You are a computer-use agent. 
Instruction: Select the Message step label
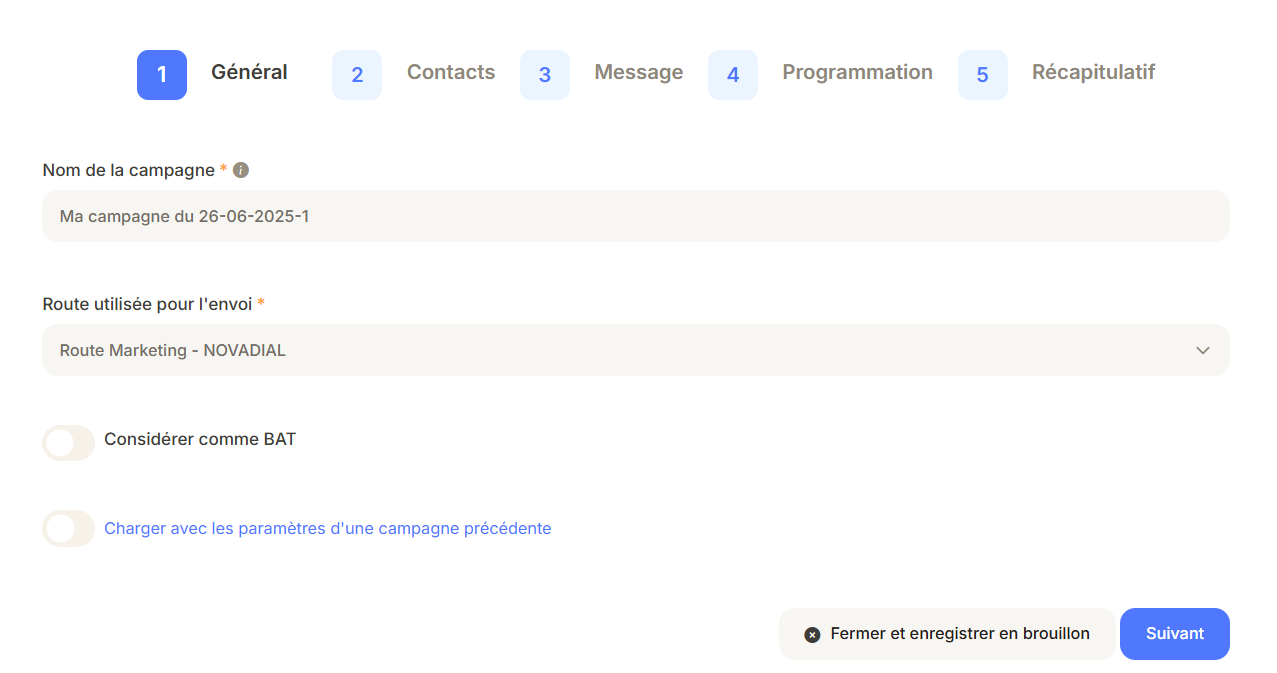[639, 72]
